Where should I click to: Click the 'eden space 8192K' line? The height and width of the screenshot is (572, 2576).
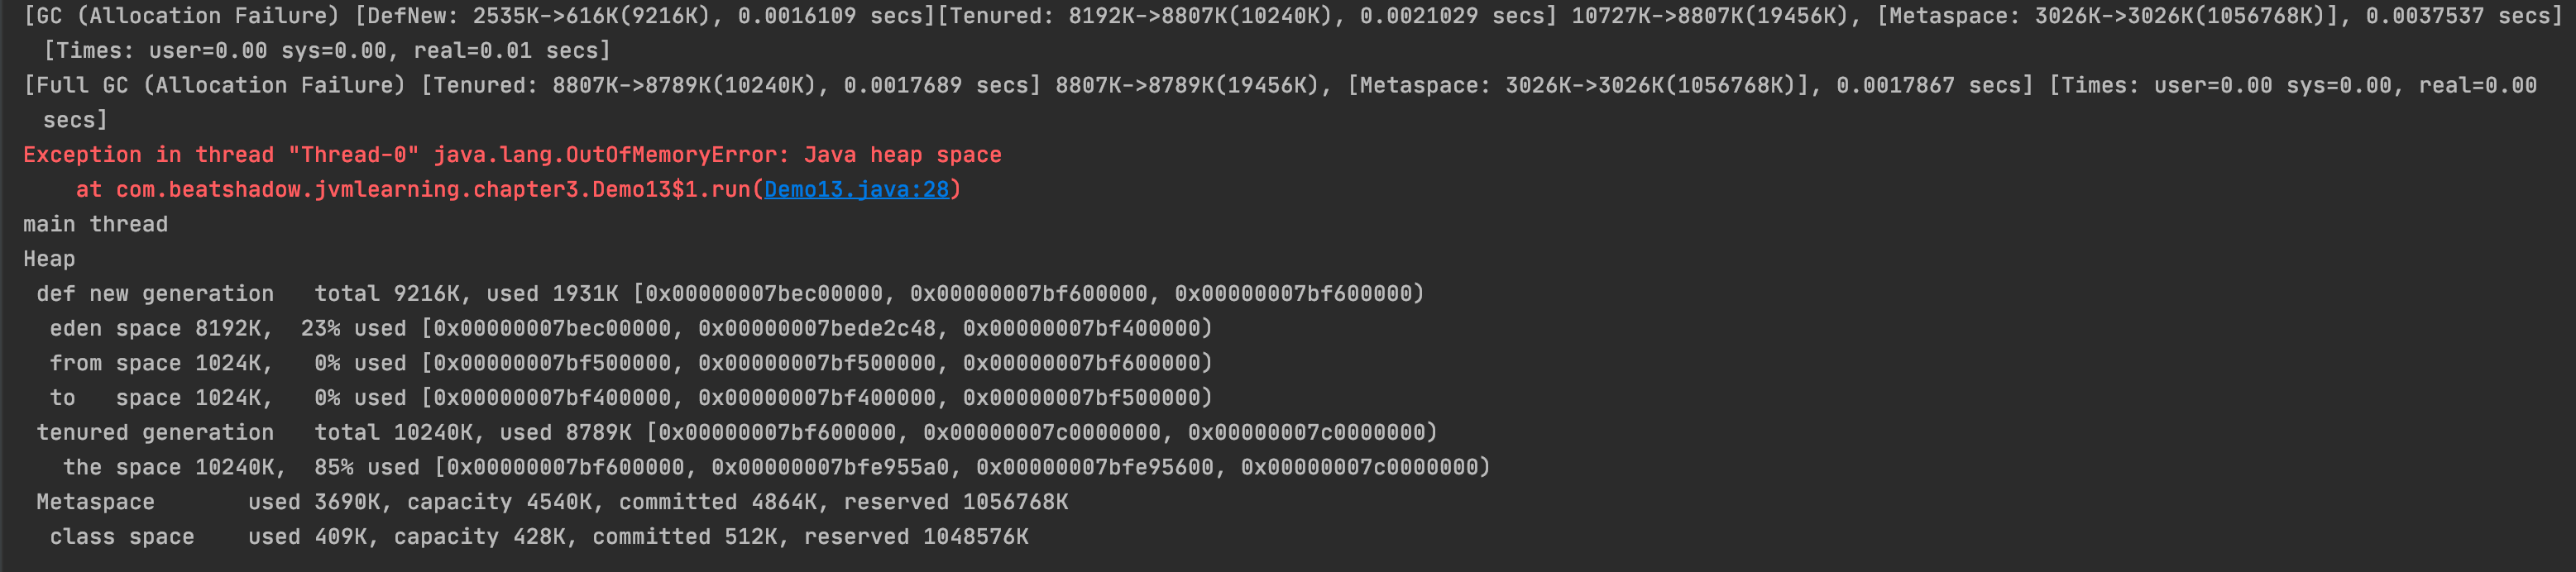160,328
